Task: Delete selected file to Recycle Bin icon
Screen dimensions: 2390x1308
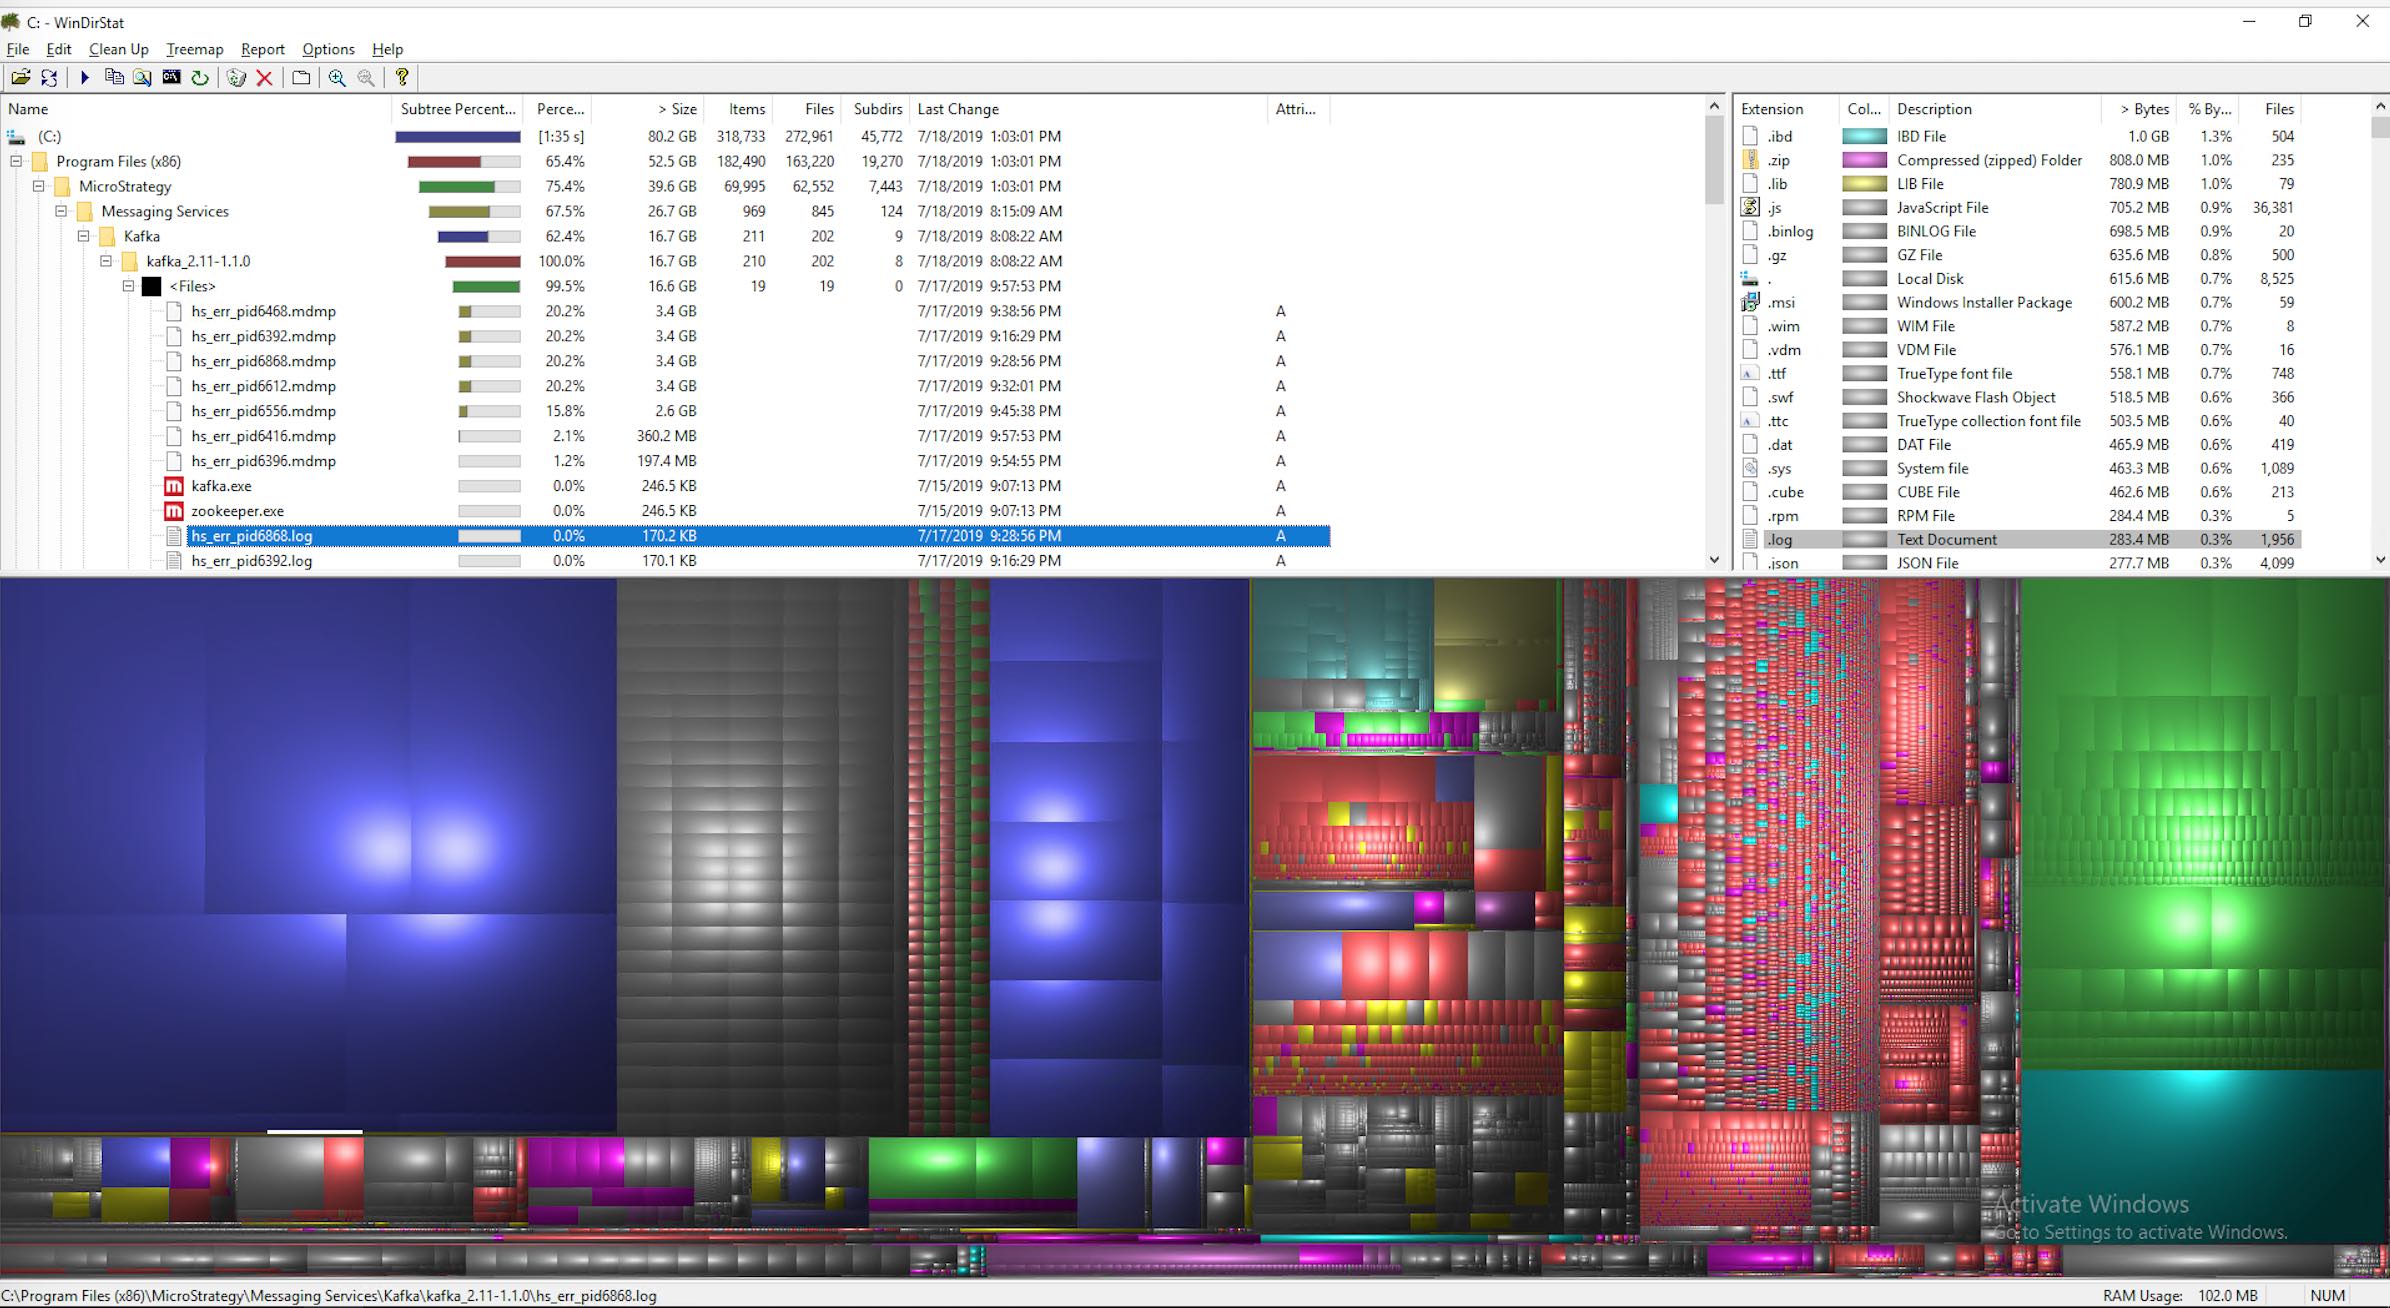Action: (x=236, y=77)
